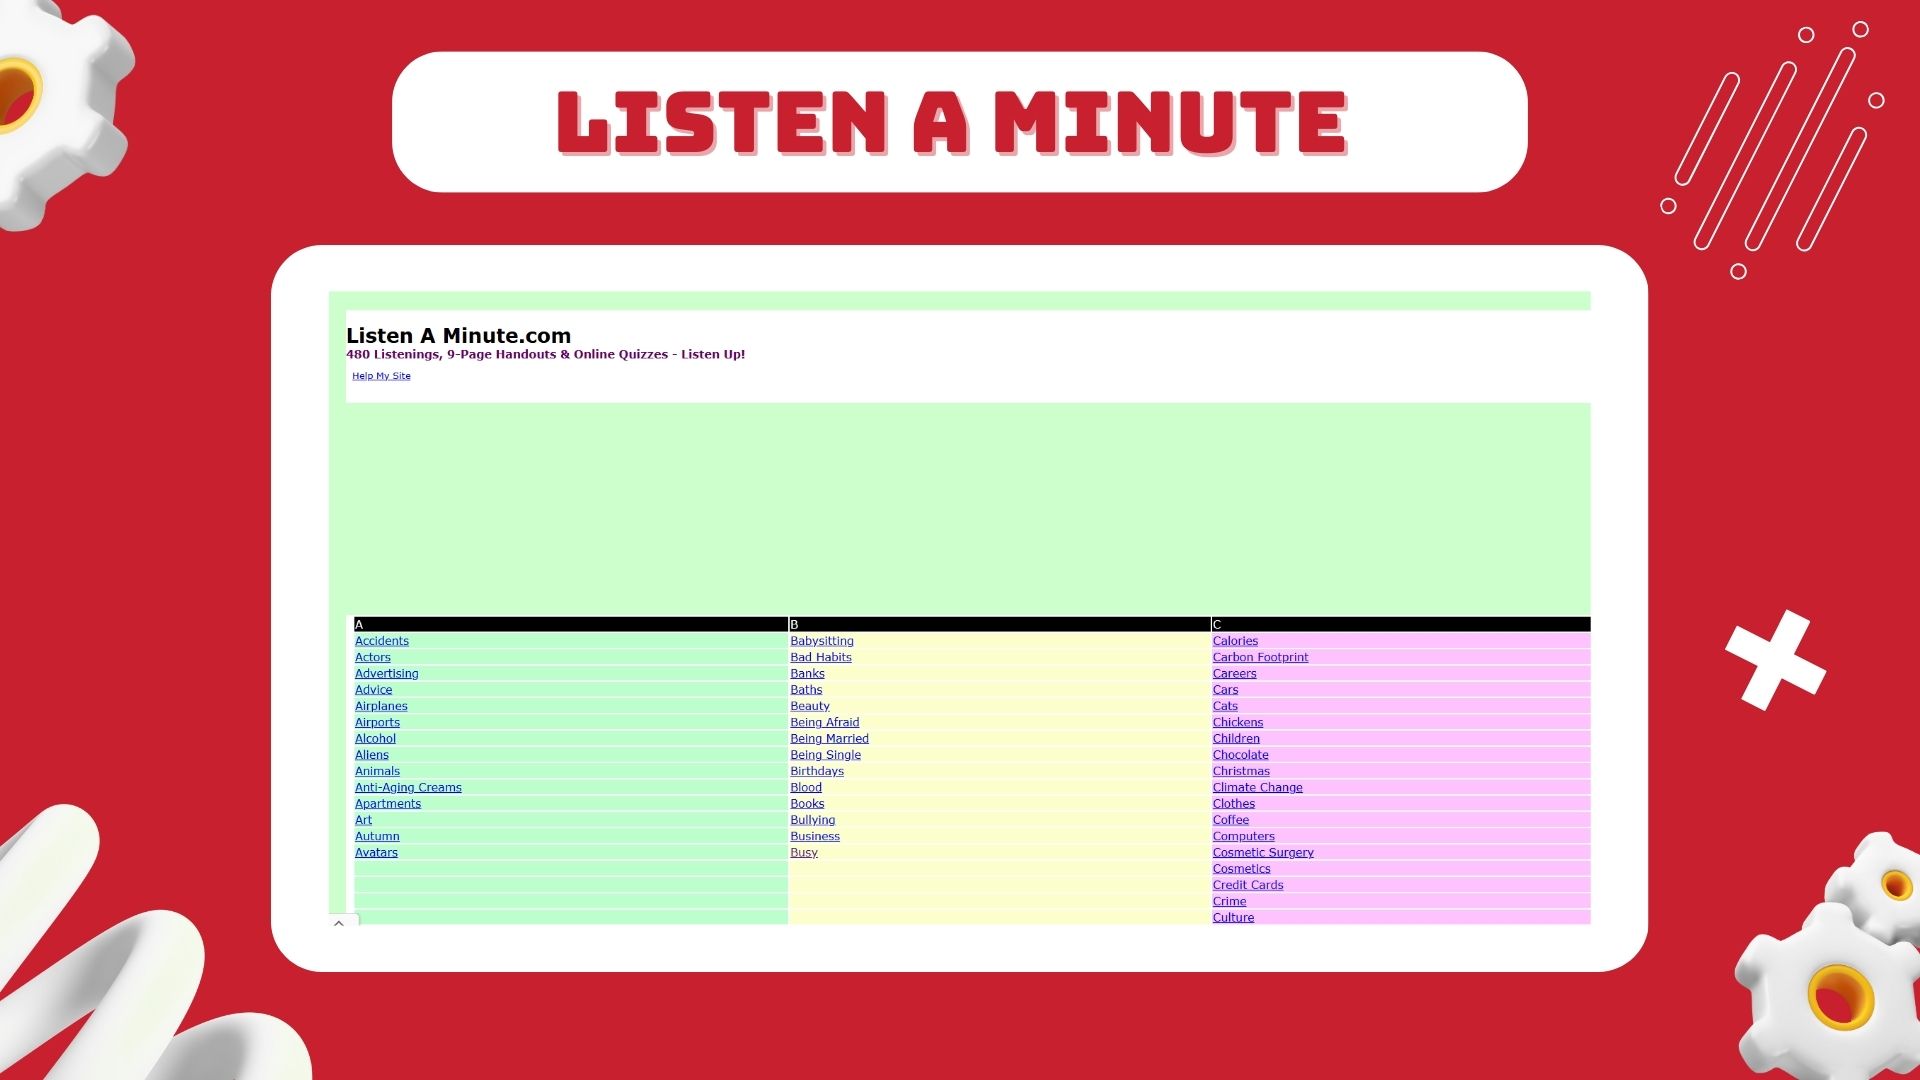Open the Accidents listening topic
The width and height of the screenshot is (1920, 1080).
381,641
